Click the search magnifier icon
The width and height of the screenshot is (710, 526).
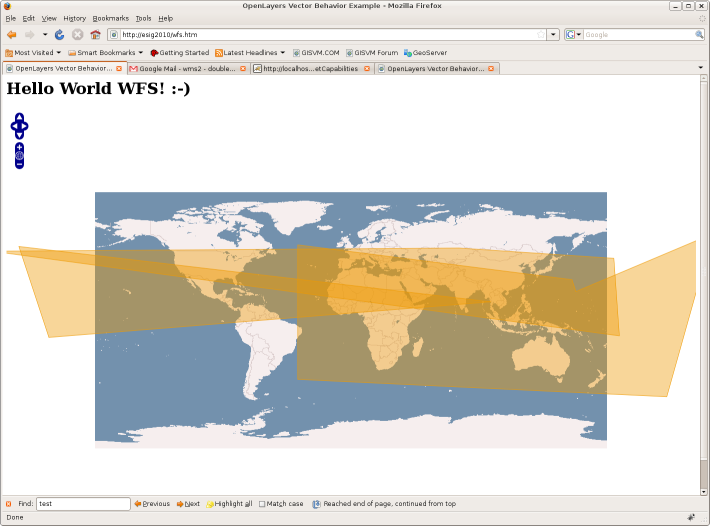[699, 35]
